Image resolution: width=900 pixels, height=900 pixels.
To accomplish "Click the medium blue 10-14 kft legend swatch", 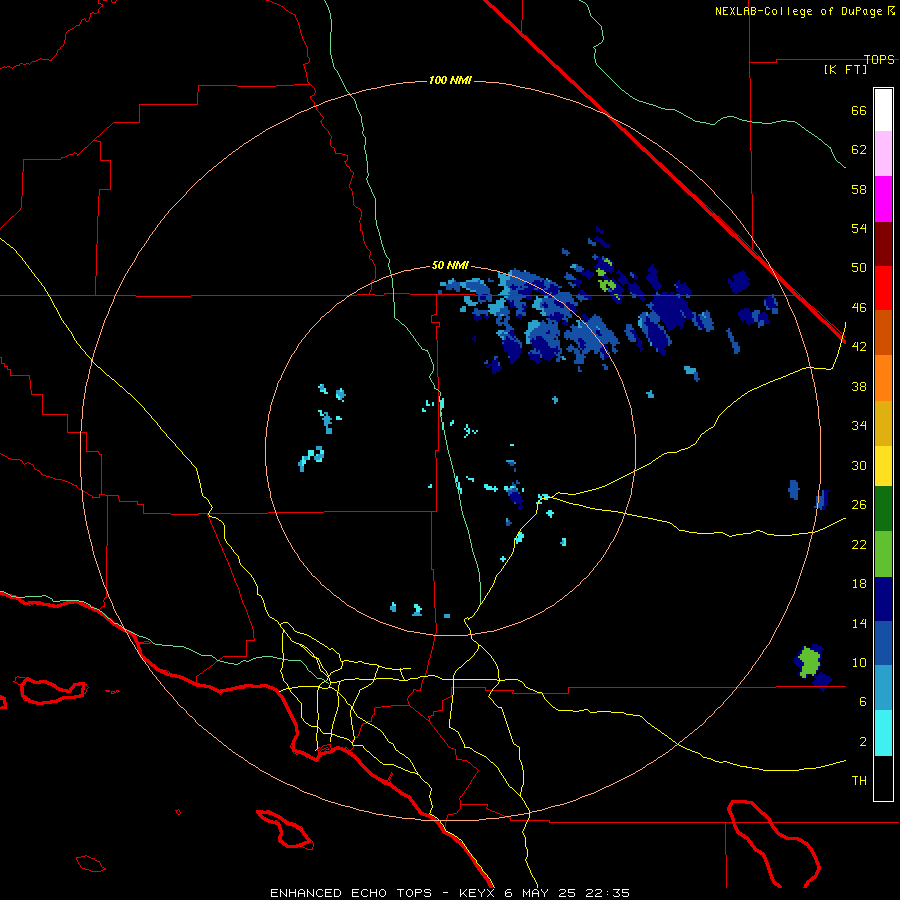I will 883,643.
